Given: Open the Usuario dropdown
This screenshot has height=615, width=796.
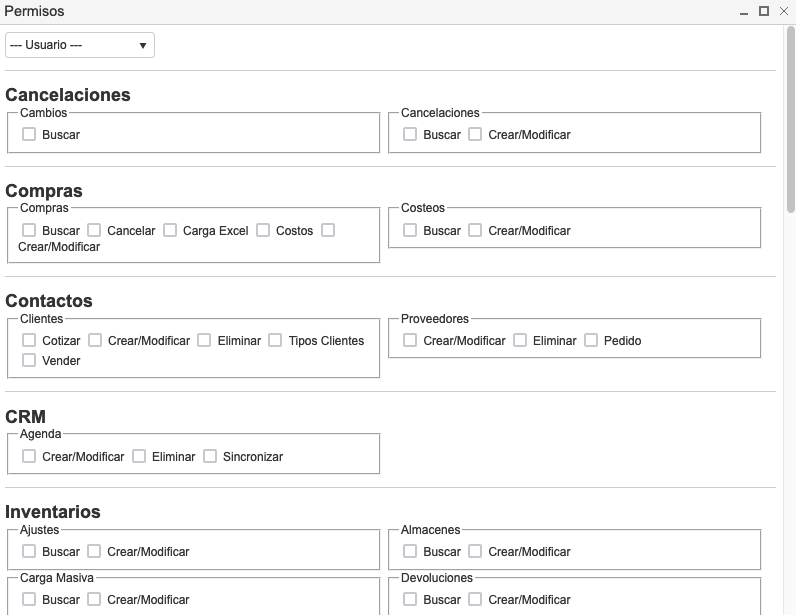Looking at the screenshot, I should pos(80,45).
